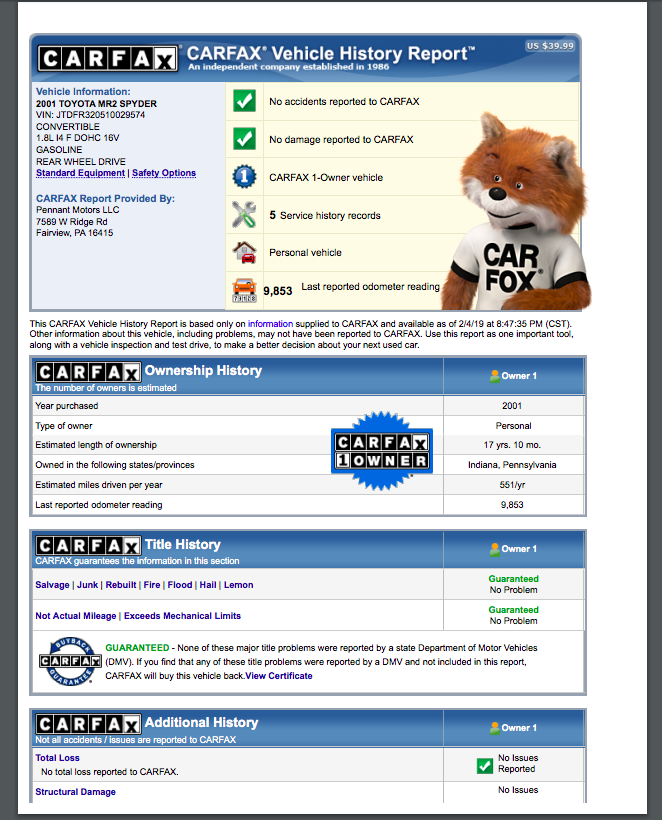Click the 'Year purchased' row label

coord(66,406)
